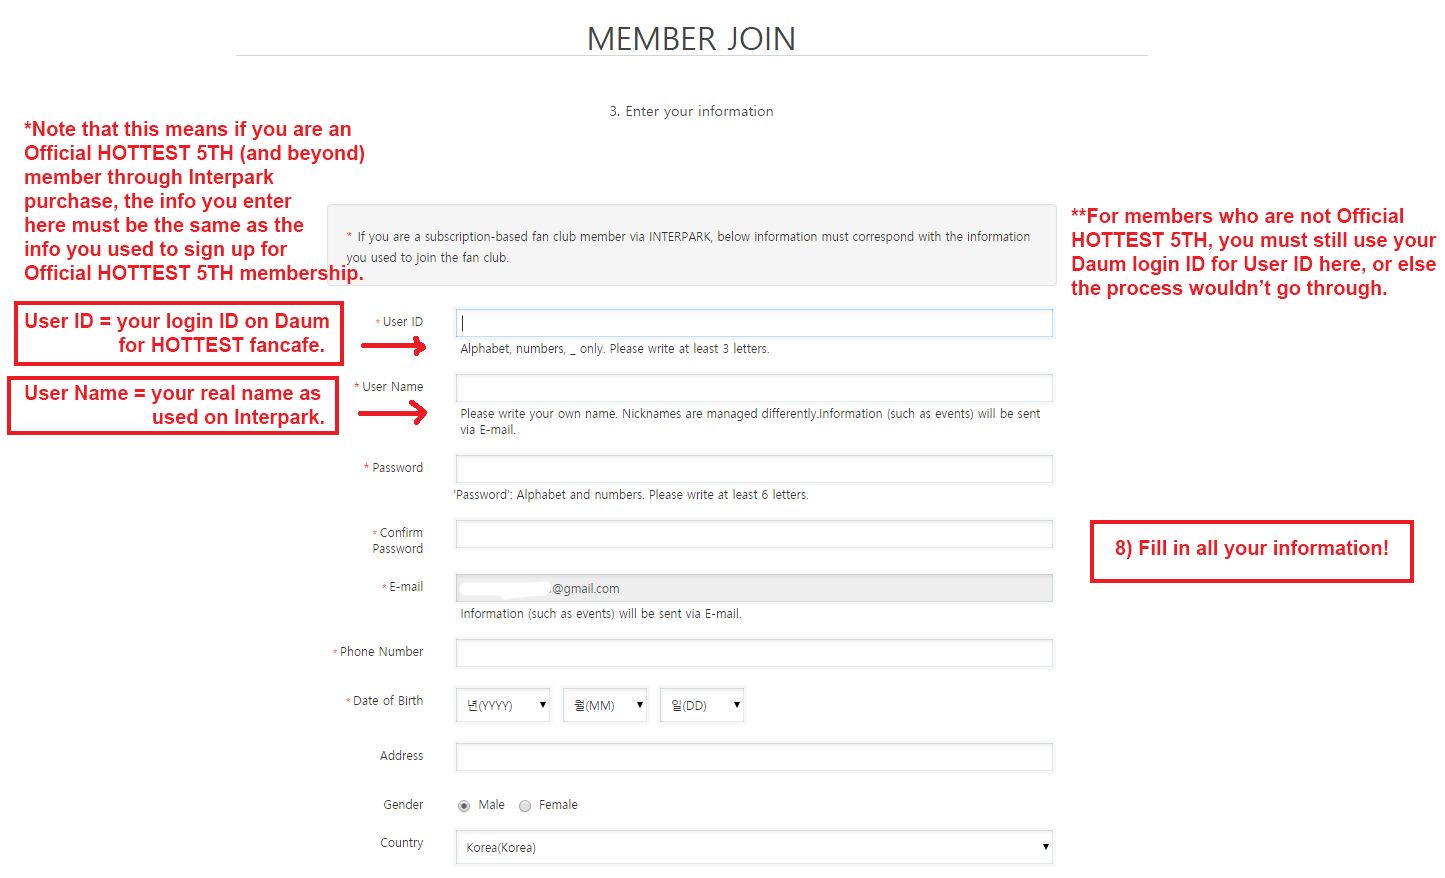Select the Female gender radio button
Screen dimensions: 1445x878
coord(525,806)
